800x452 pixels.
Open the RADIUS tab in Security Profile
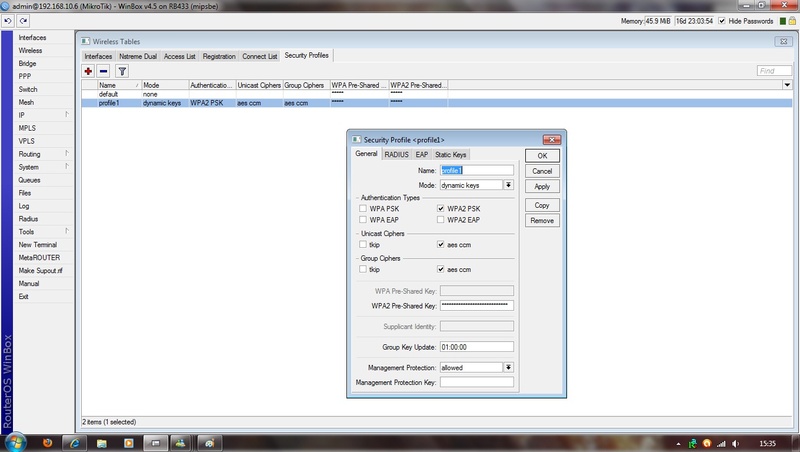tap(396, 155)
